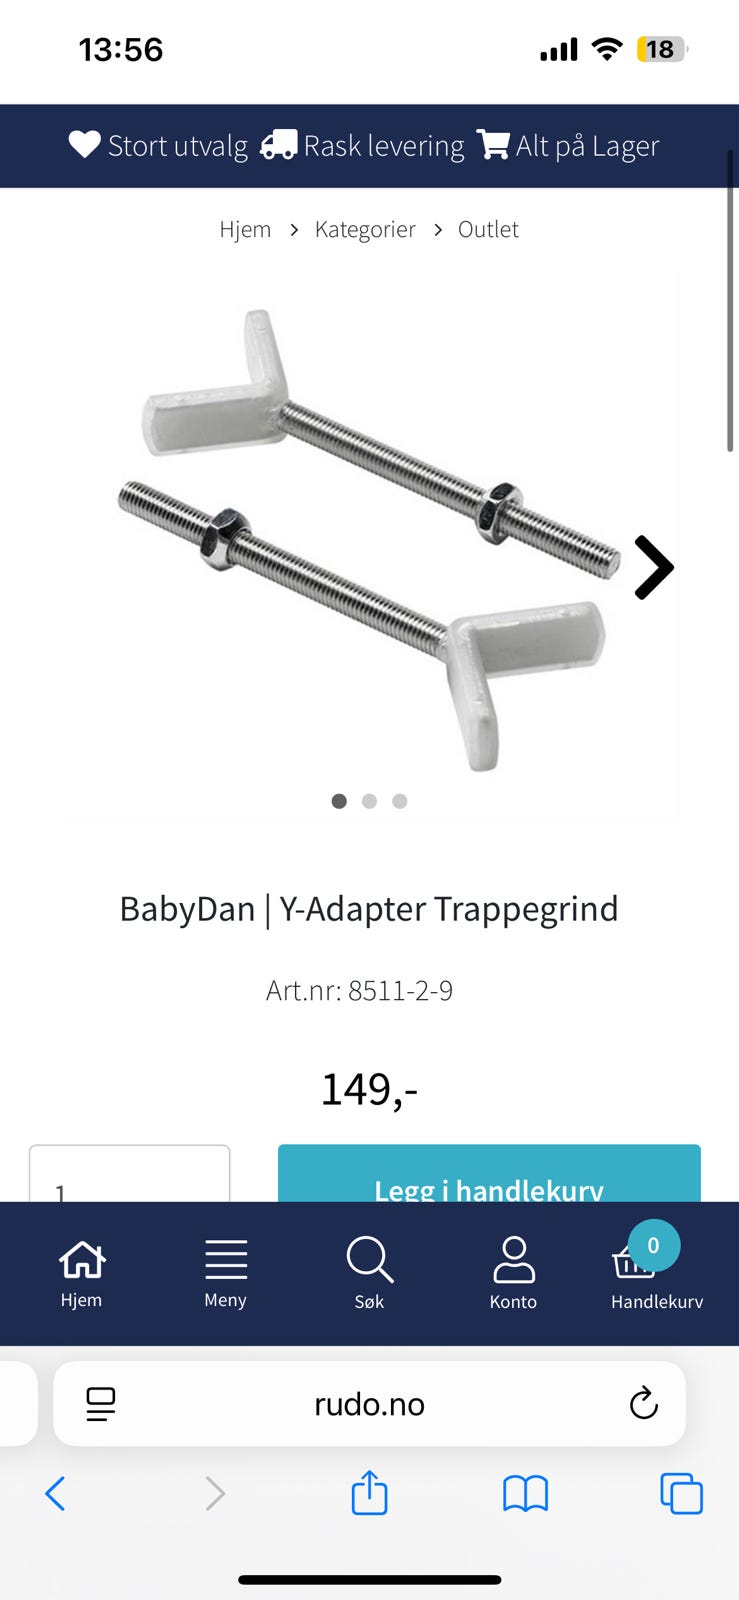Tap the Søk magnifying glass icon
The image size is (739, 1600).
pos(370,1260)
